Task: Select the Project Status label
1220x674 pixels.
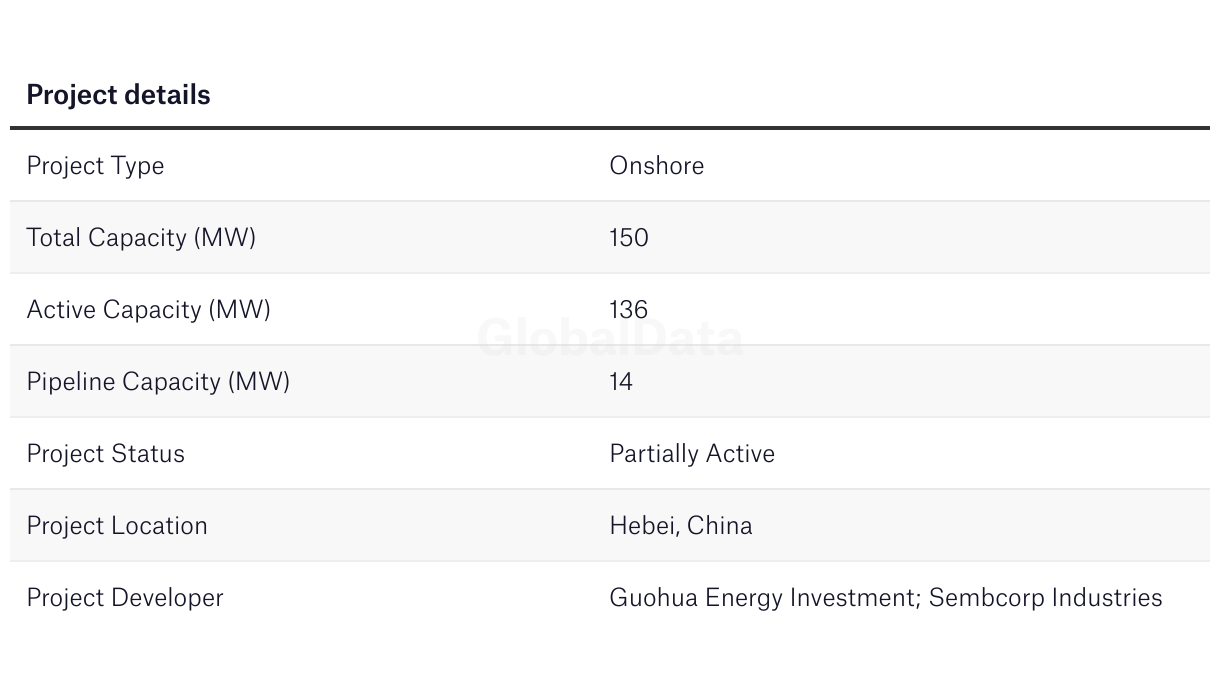Action: pos(106,454)
